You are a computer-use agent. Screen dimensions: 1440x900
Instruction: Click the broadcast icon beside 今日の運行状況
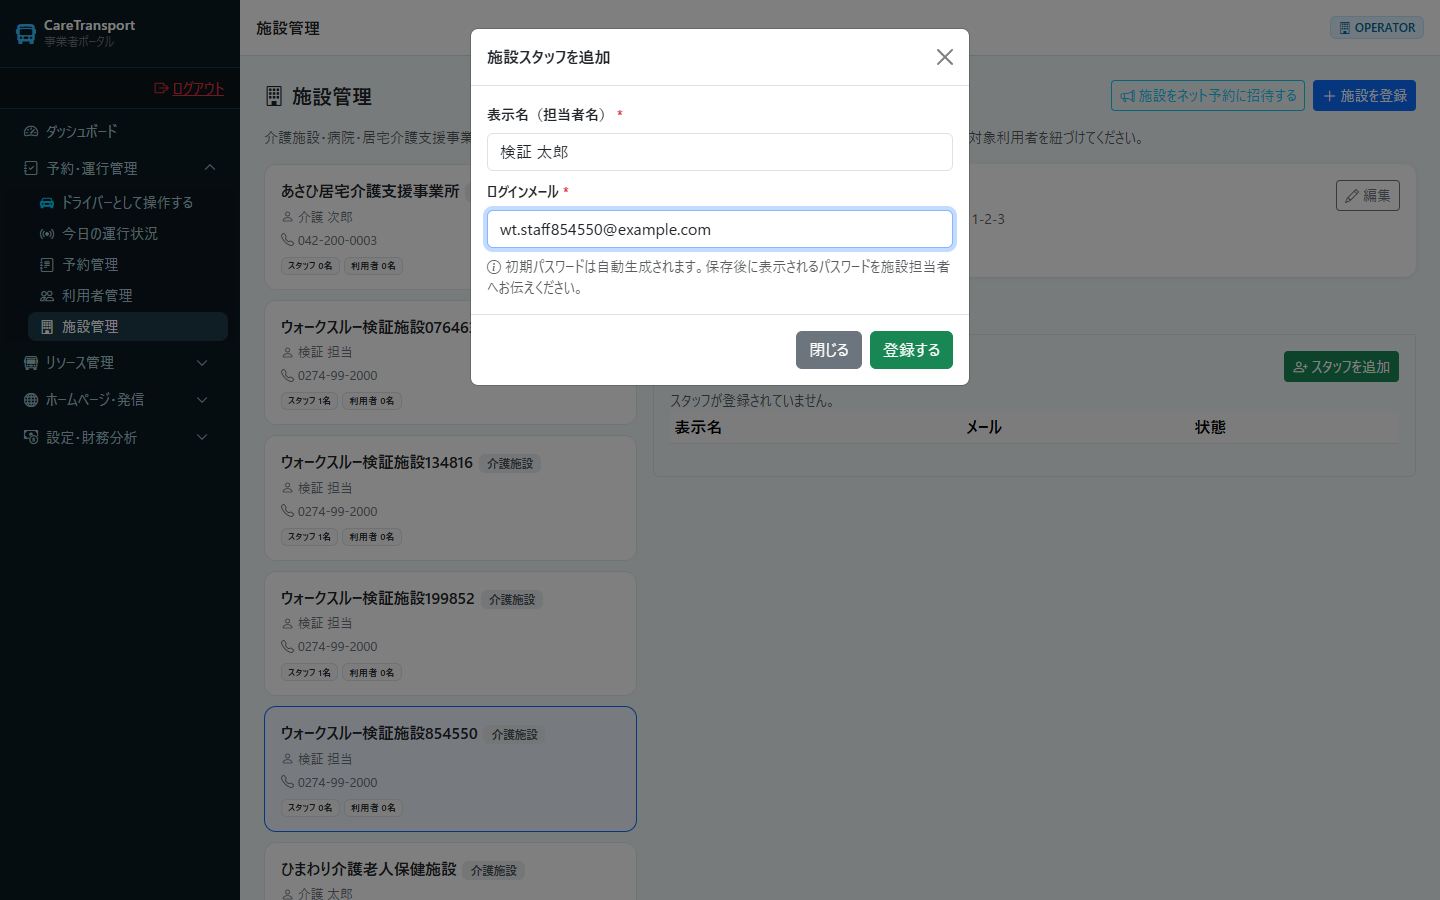[47, 233]
